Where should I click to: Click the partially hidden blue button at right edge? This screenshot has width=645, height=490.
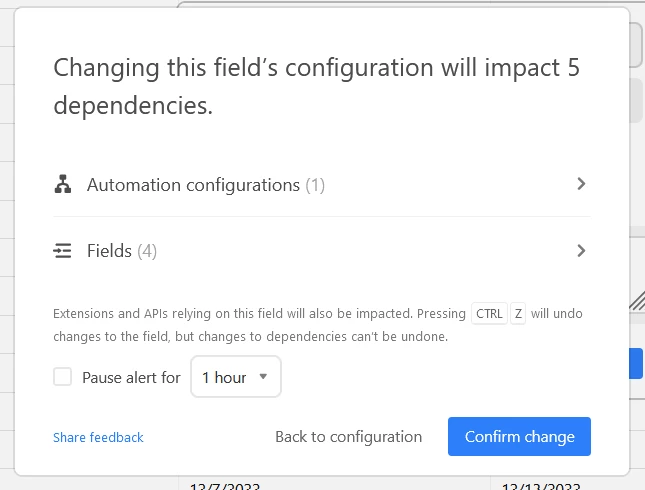[x=636, y=363]
